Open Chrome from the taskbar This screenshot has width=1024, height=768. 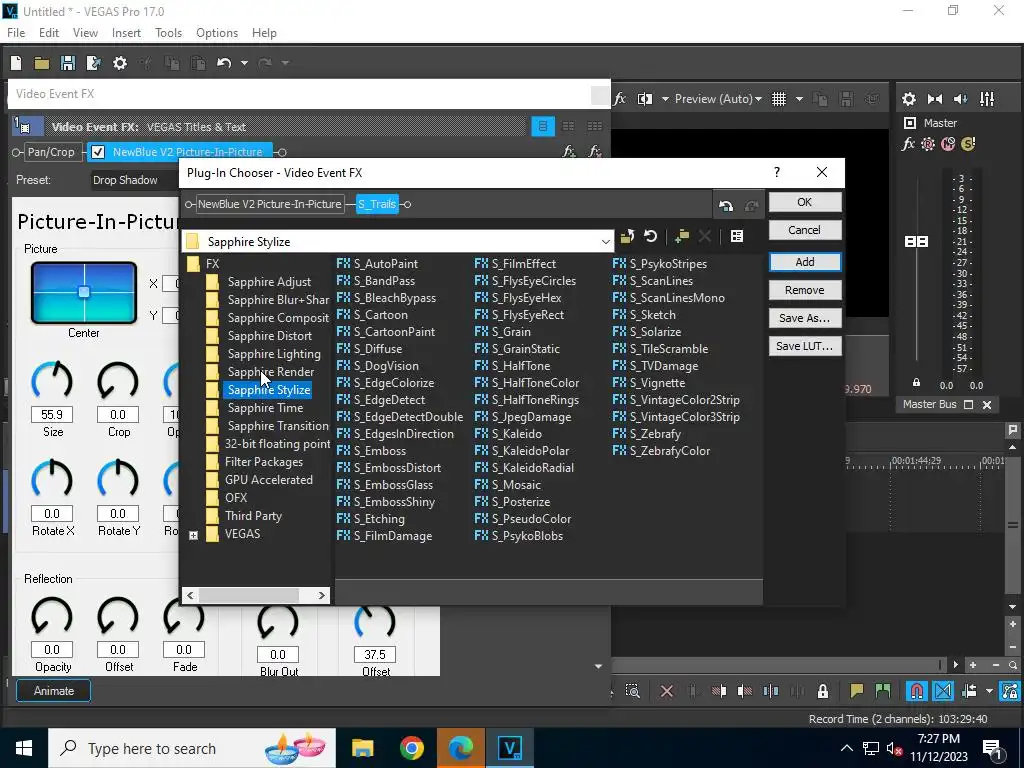pos(411,748)
